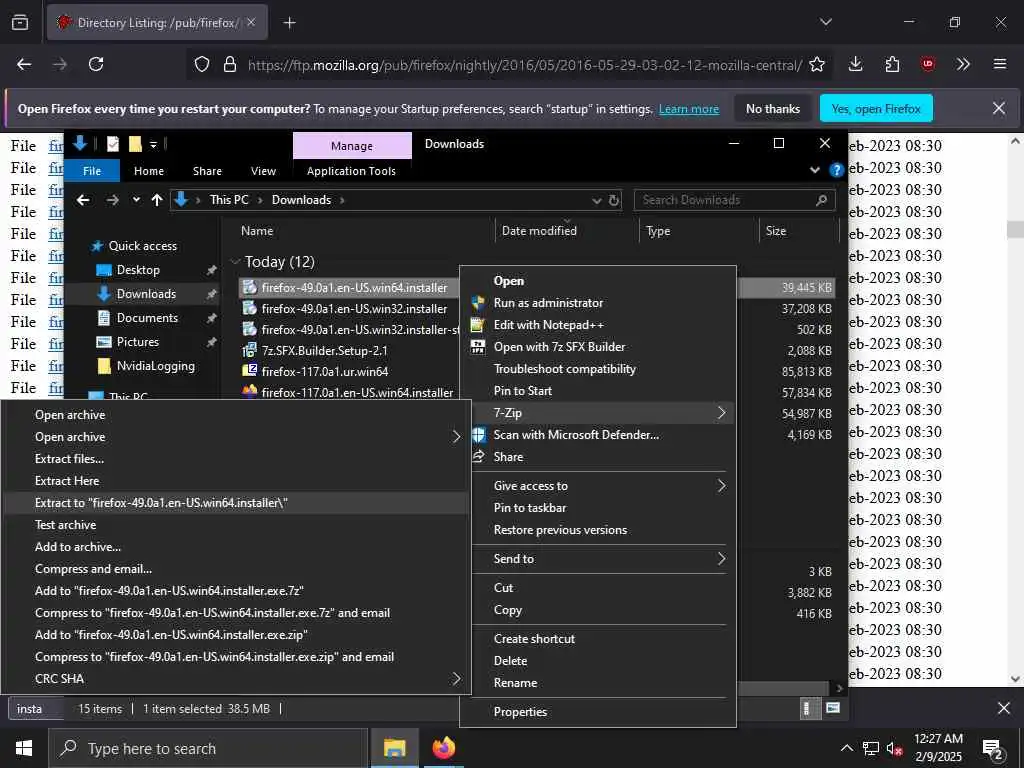The image size is (1024, 768).
Task: Click the 7z.SFX.Builder.Setup-2.1 file icon
Action: [x=249, y=350]
